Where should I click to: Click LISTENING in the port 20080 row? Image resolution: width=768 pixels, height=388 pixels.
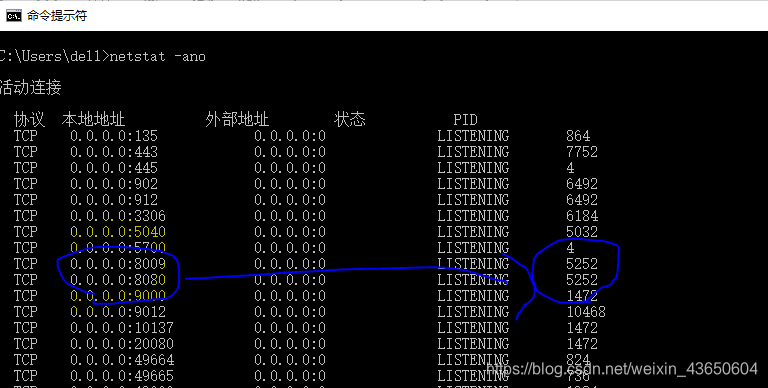pos(473,344)
